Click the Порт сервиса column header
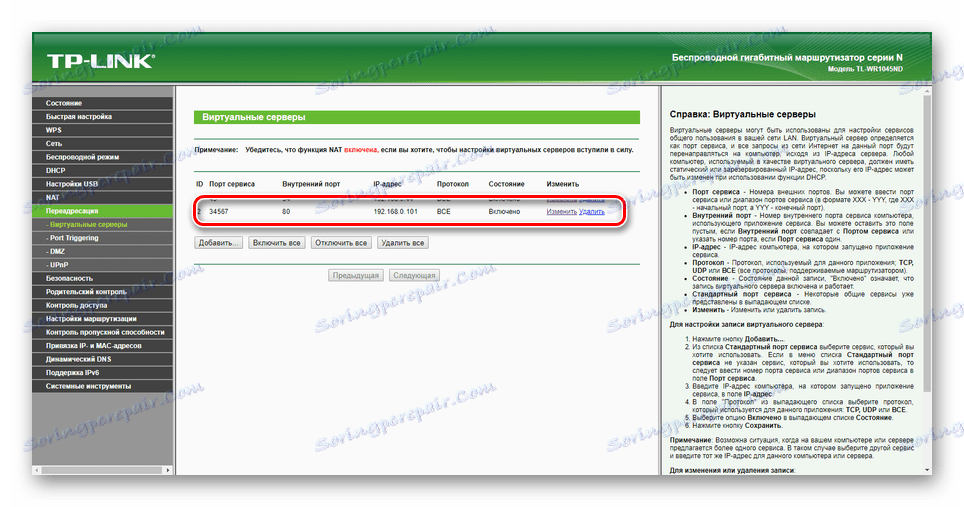Screen dimensions: 964x507 232,184
